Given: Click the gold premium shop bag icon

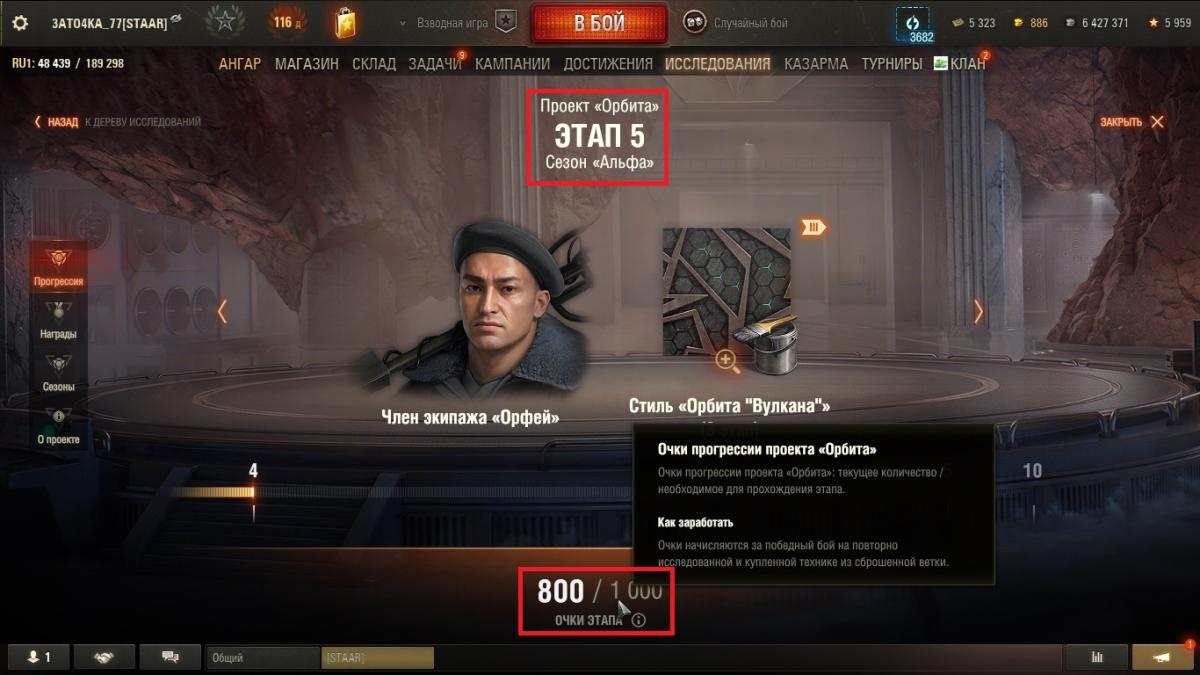Looking at the screenshot, I should pyautogui.click(x=345, y=22).
